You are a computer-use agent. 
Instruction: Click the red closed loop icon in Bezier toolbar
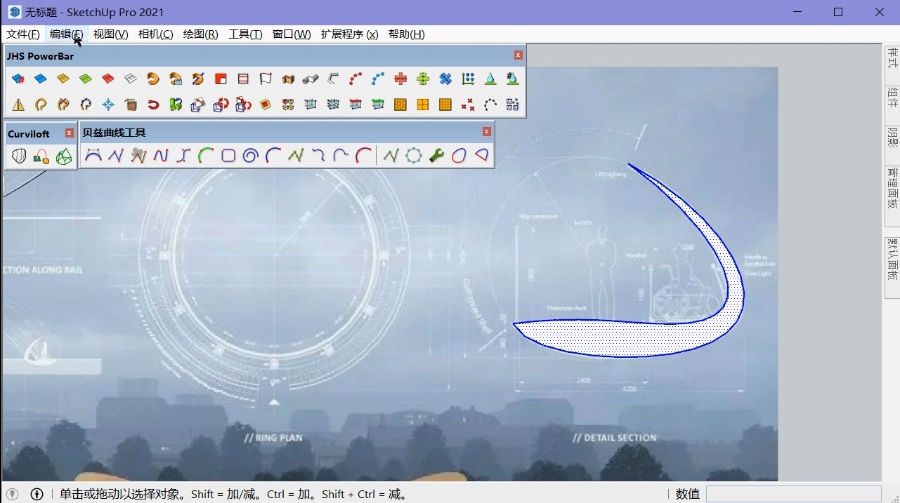459,155
